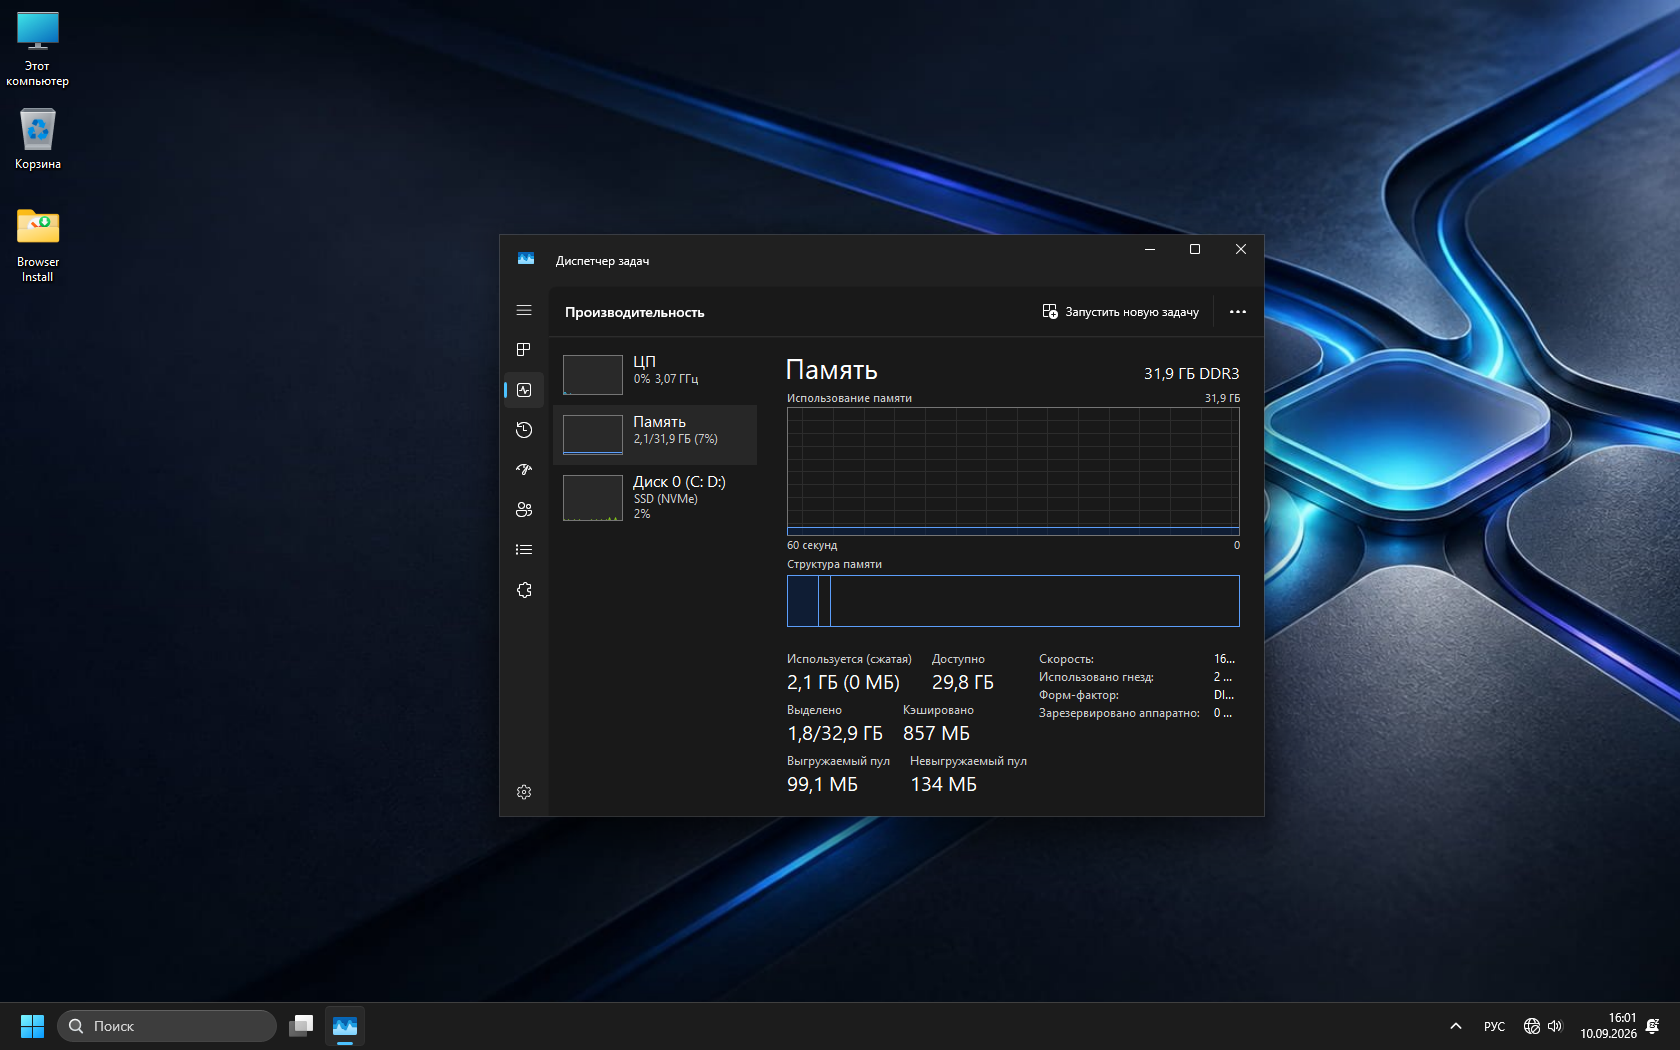Viewport: 1680px width, 1050px height.
Task: Click the Память item in list
Action: pyautogui.click(x=655, y=435)
